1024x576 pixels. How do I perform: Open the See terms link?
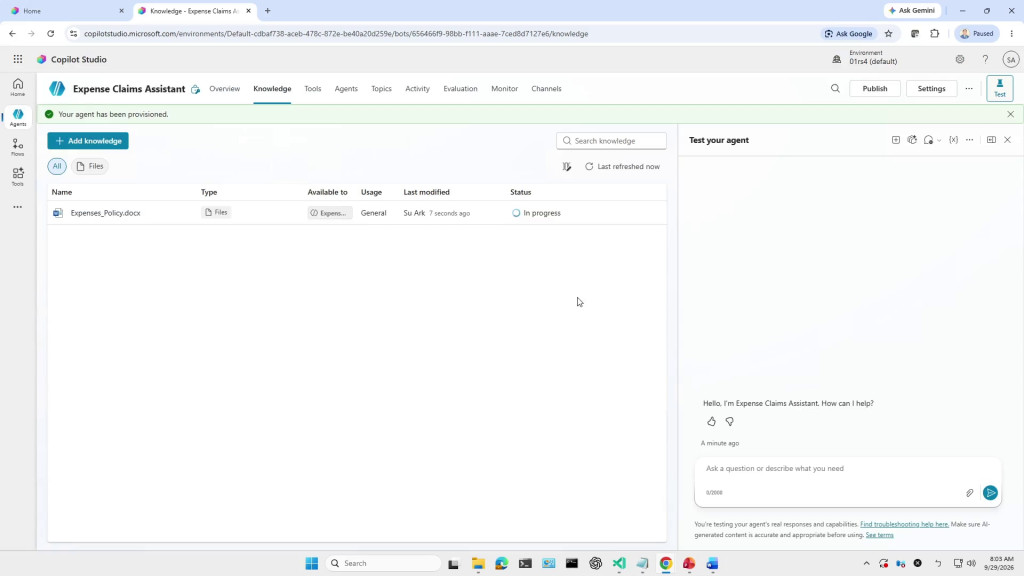[879, 536]
